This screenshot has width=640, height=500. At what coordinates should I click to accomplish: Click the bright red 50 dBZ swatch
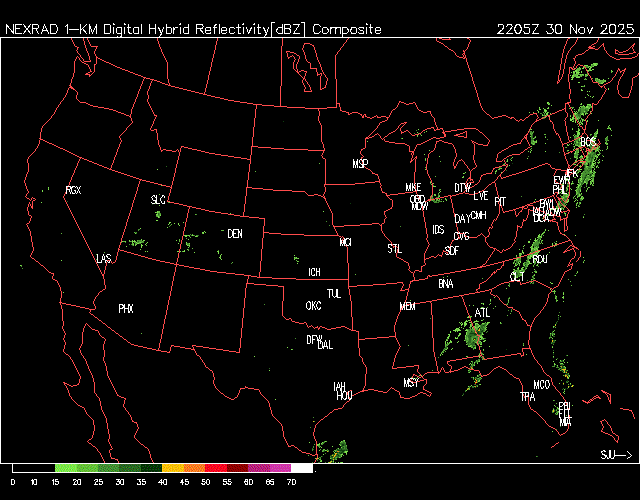(215, 468)
